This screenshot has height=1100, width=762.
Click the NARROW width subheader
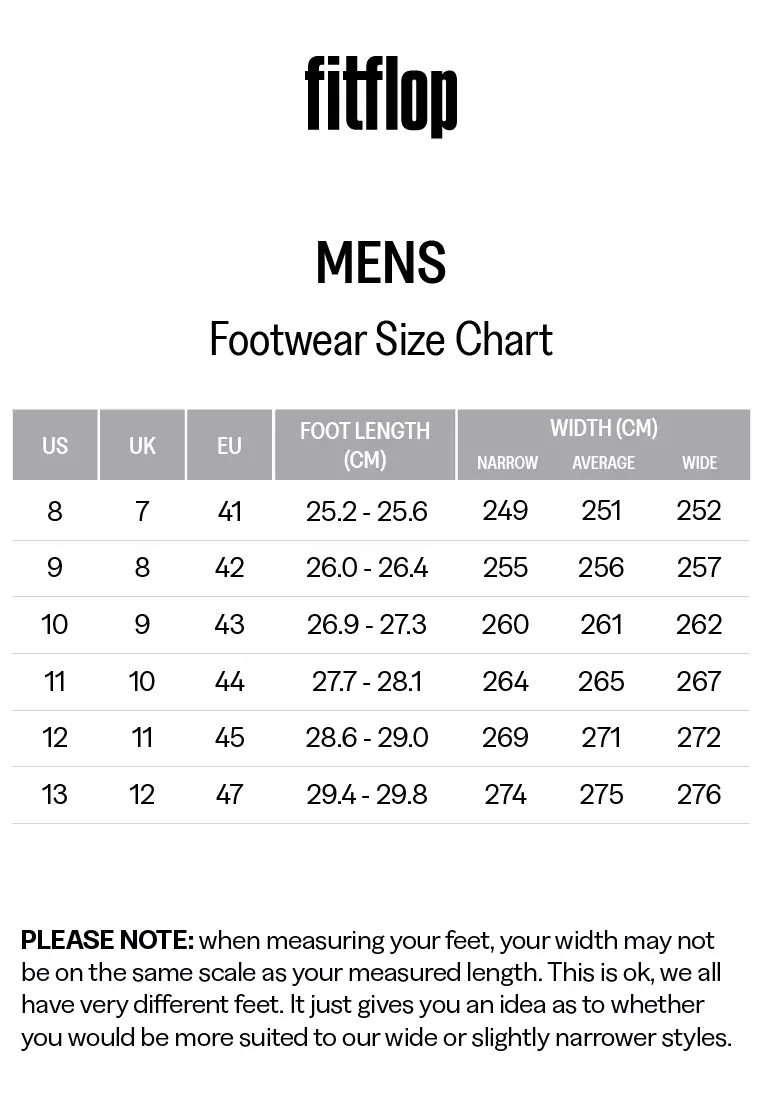[507, 463]
